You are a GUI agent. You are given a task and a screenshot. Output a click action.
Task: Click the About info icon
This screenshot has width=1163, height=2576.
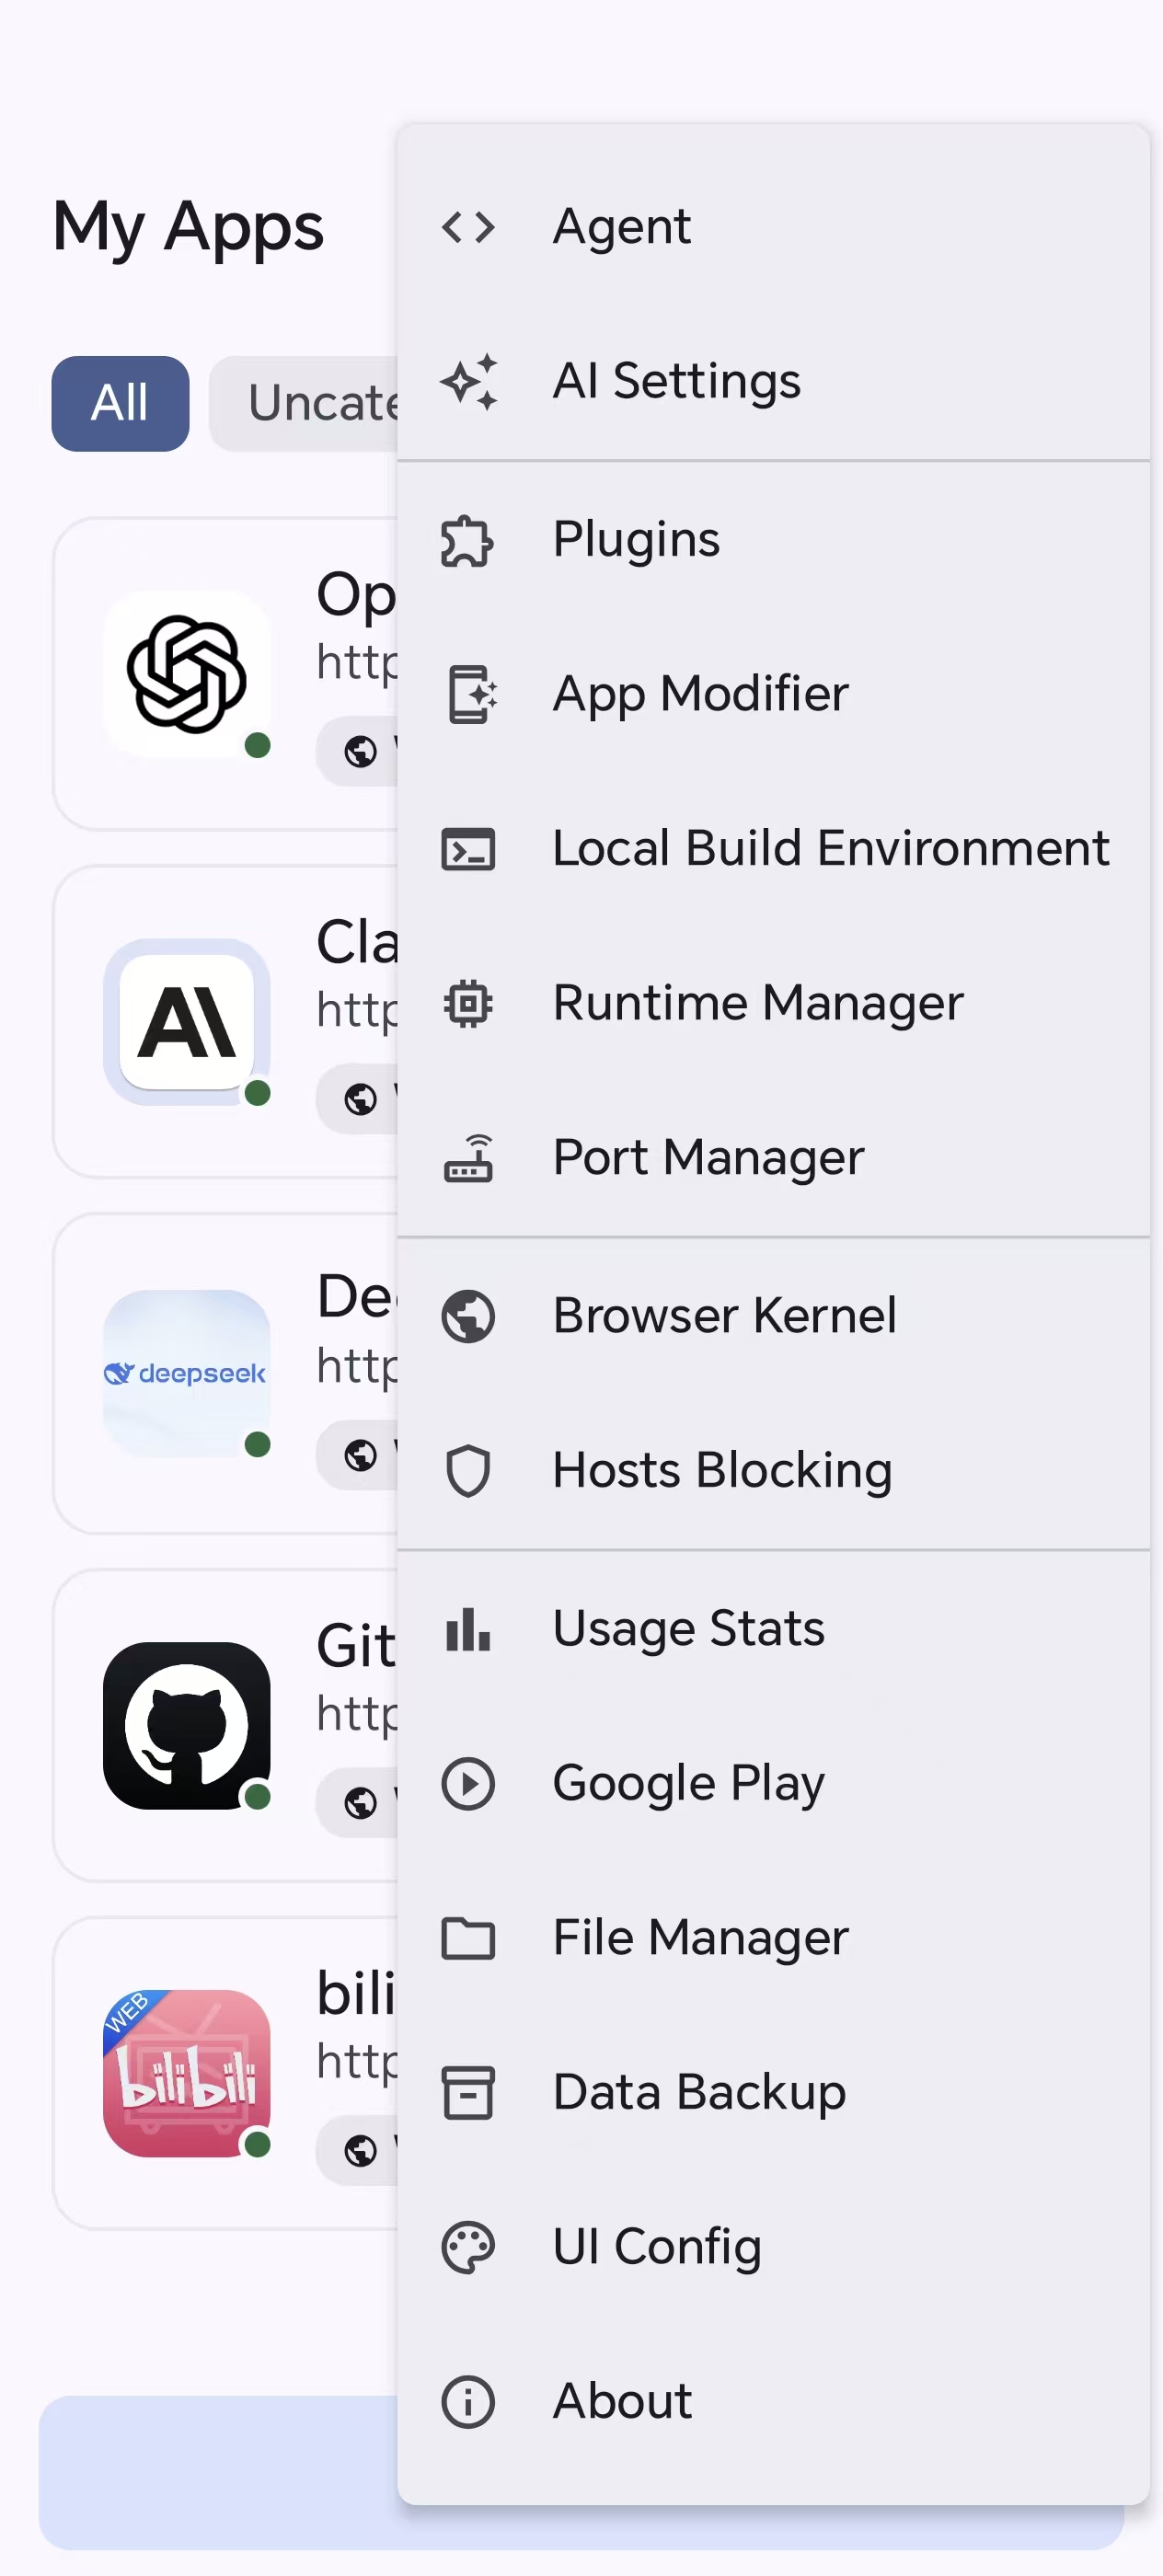click(x=468, y=2402)
